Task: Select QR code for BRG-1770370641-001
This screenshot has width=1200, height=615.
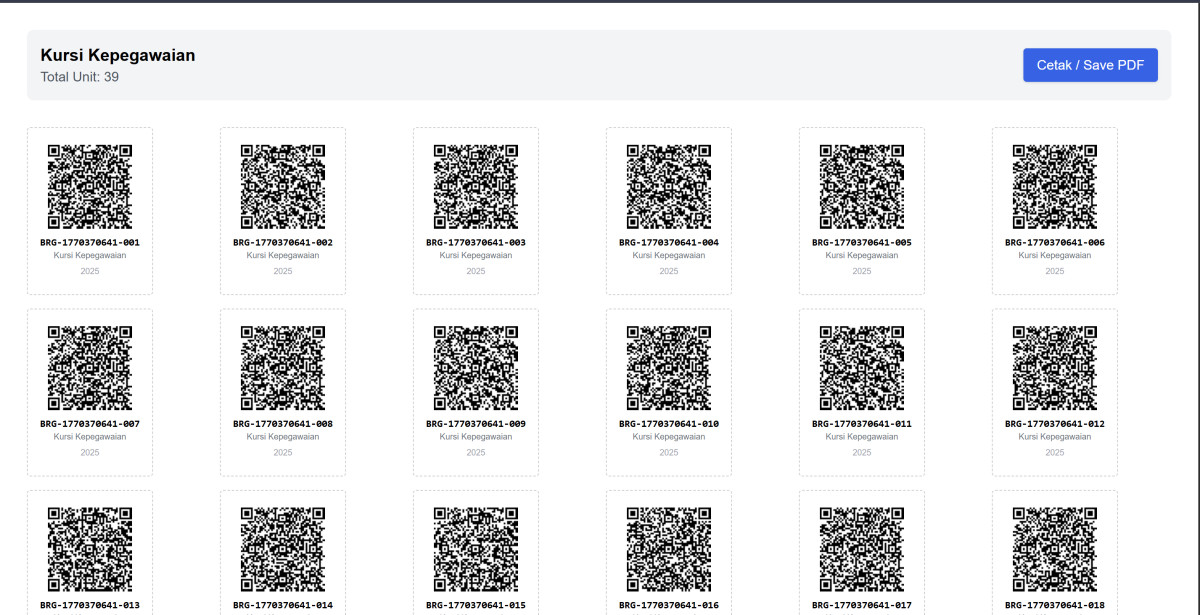Action: click(x=90, y=187)
